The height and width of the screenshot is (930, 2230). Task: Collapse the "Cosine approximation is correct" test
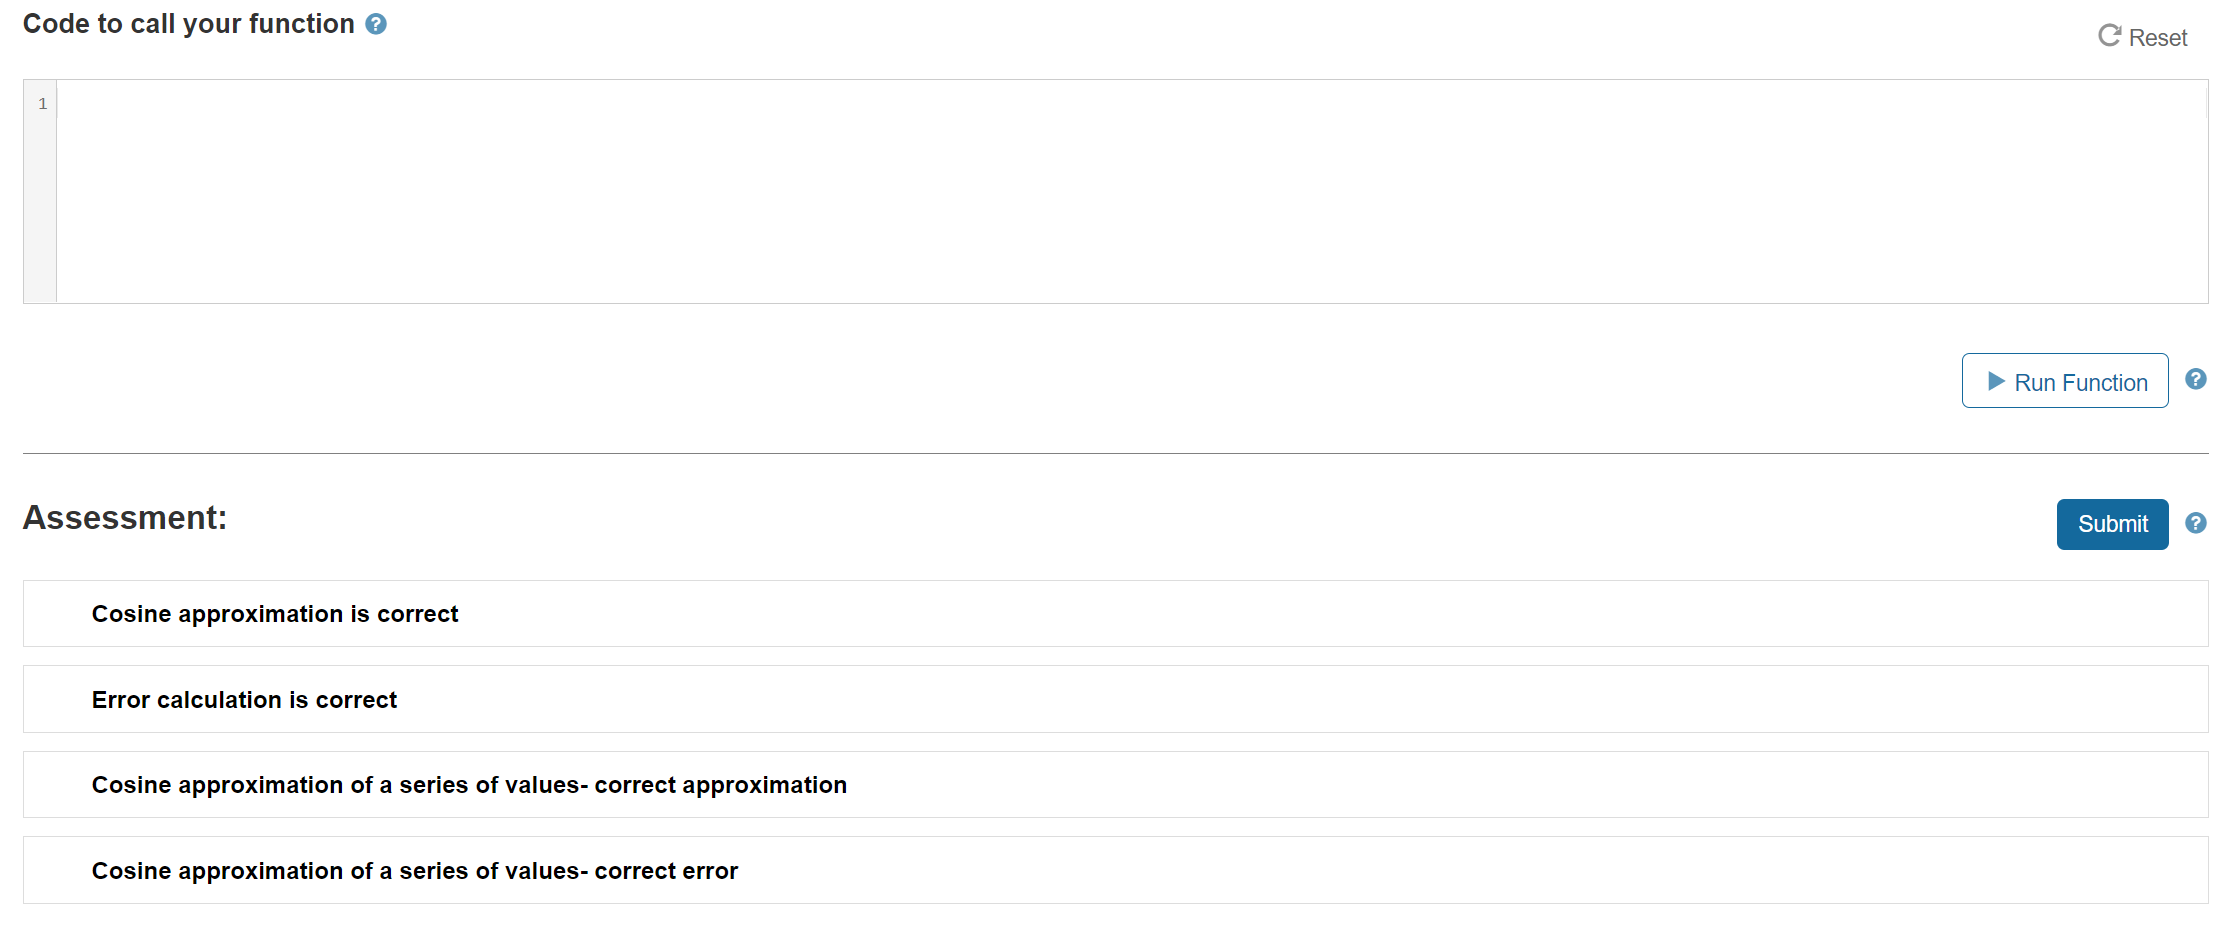[275, 613]
